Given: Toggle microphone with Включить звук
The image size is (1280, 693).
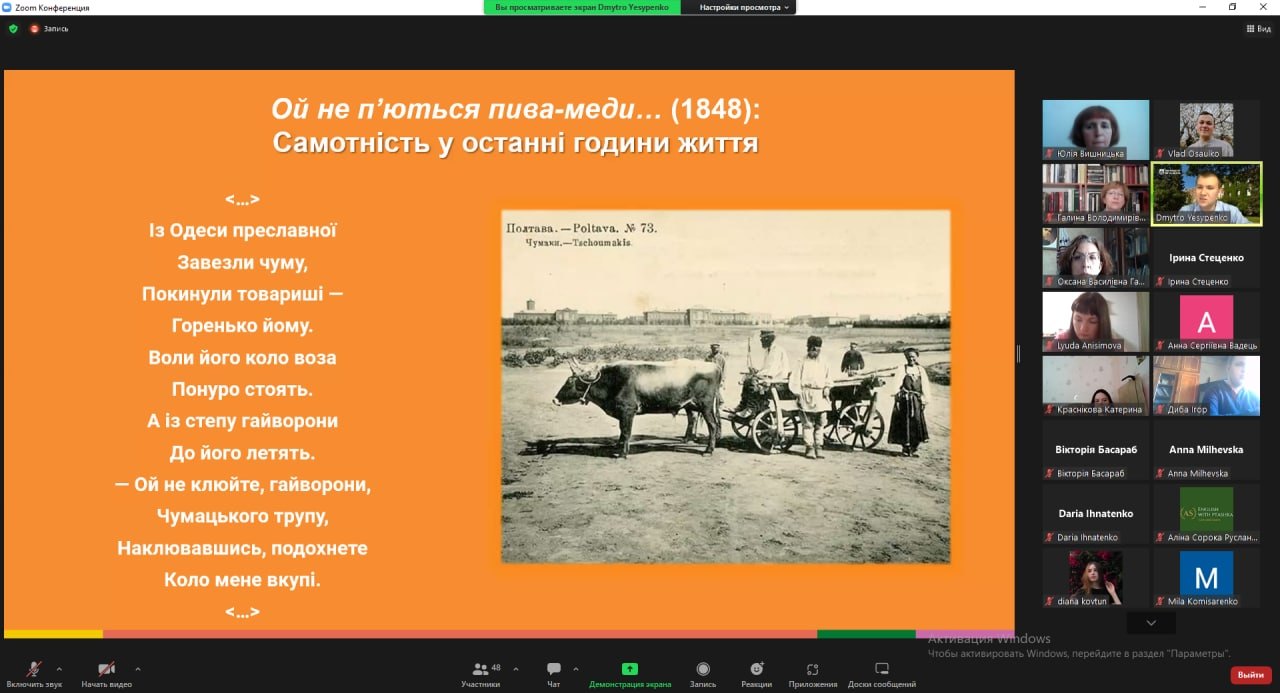Looking at the screenshot, I should 34,674.
